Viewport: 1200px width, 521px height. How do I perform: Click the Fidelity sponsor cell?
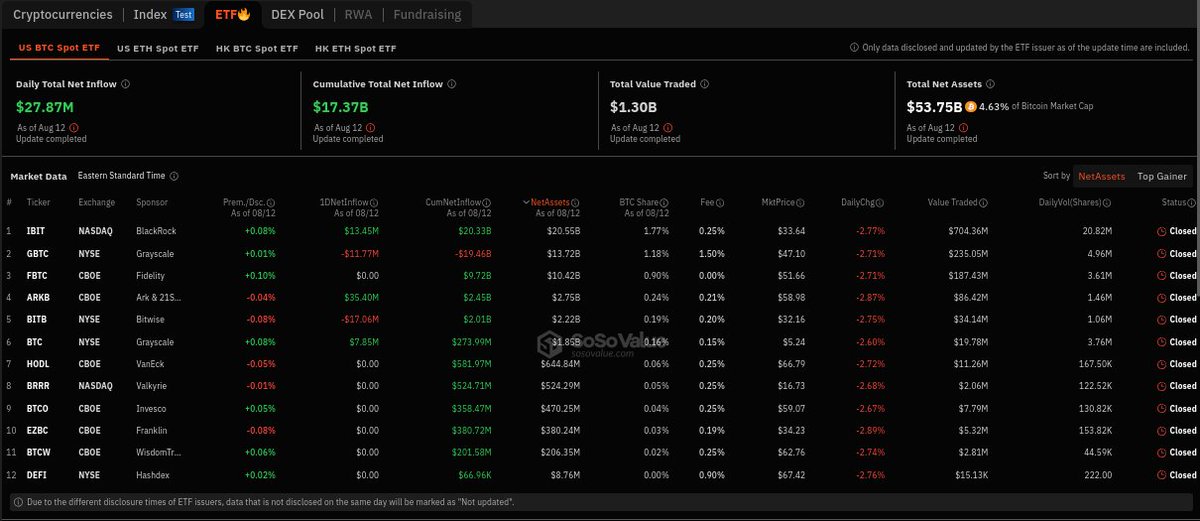(x=152, y=275)
